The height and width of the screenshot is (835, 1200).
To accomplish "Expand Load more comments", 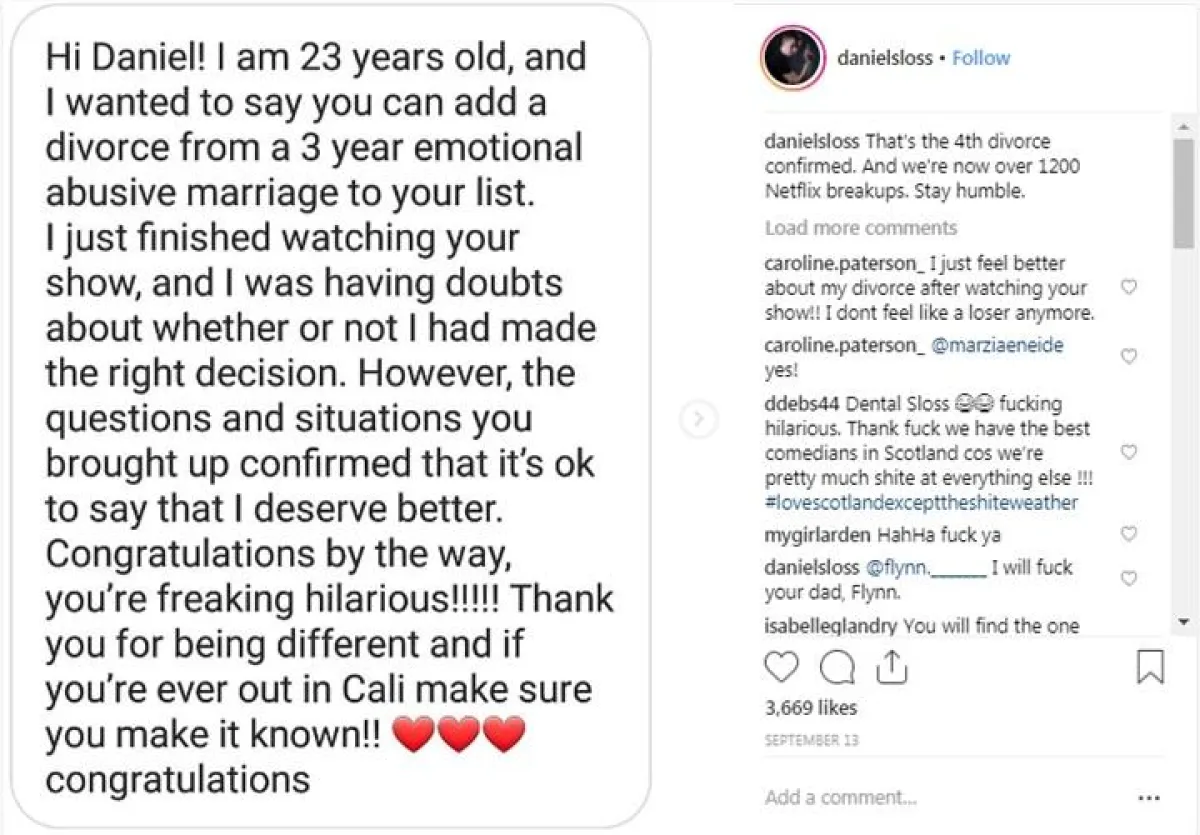I will coord(861,228).
